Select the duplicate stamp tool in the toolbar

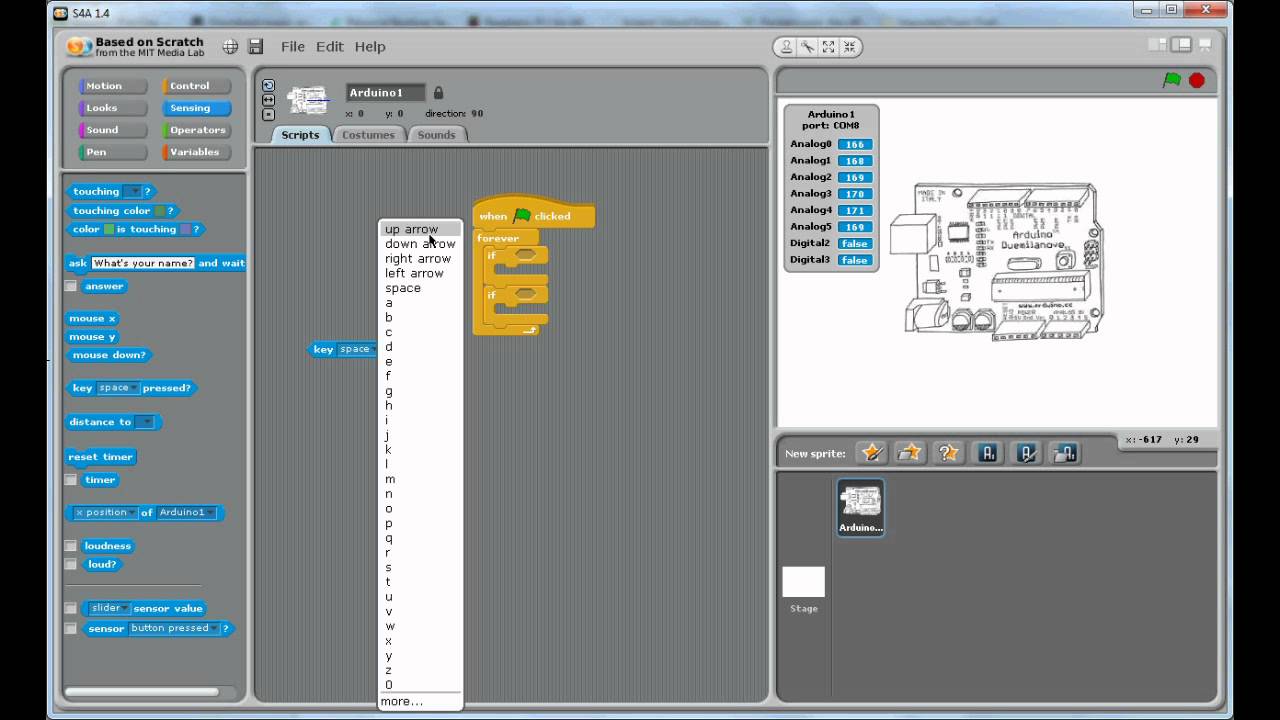pyautogui.click(x=787, y=47)
